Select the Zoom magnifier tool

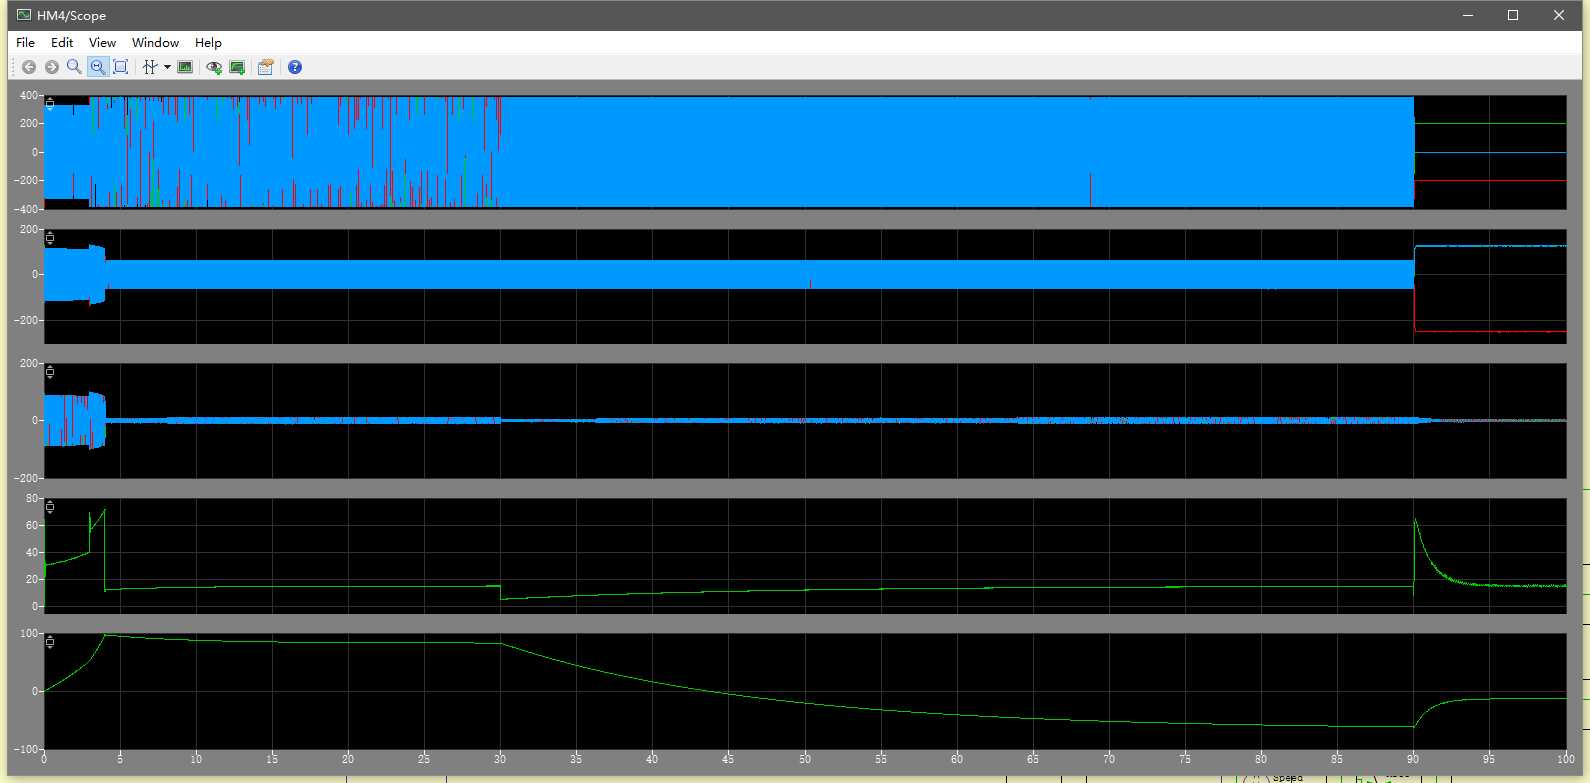coord(74,67)
